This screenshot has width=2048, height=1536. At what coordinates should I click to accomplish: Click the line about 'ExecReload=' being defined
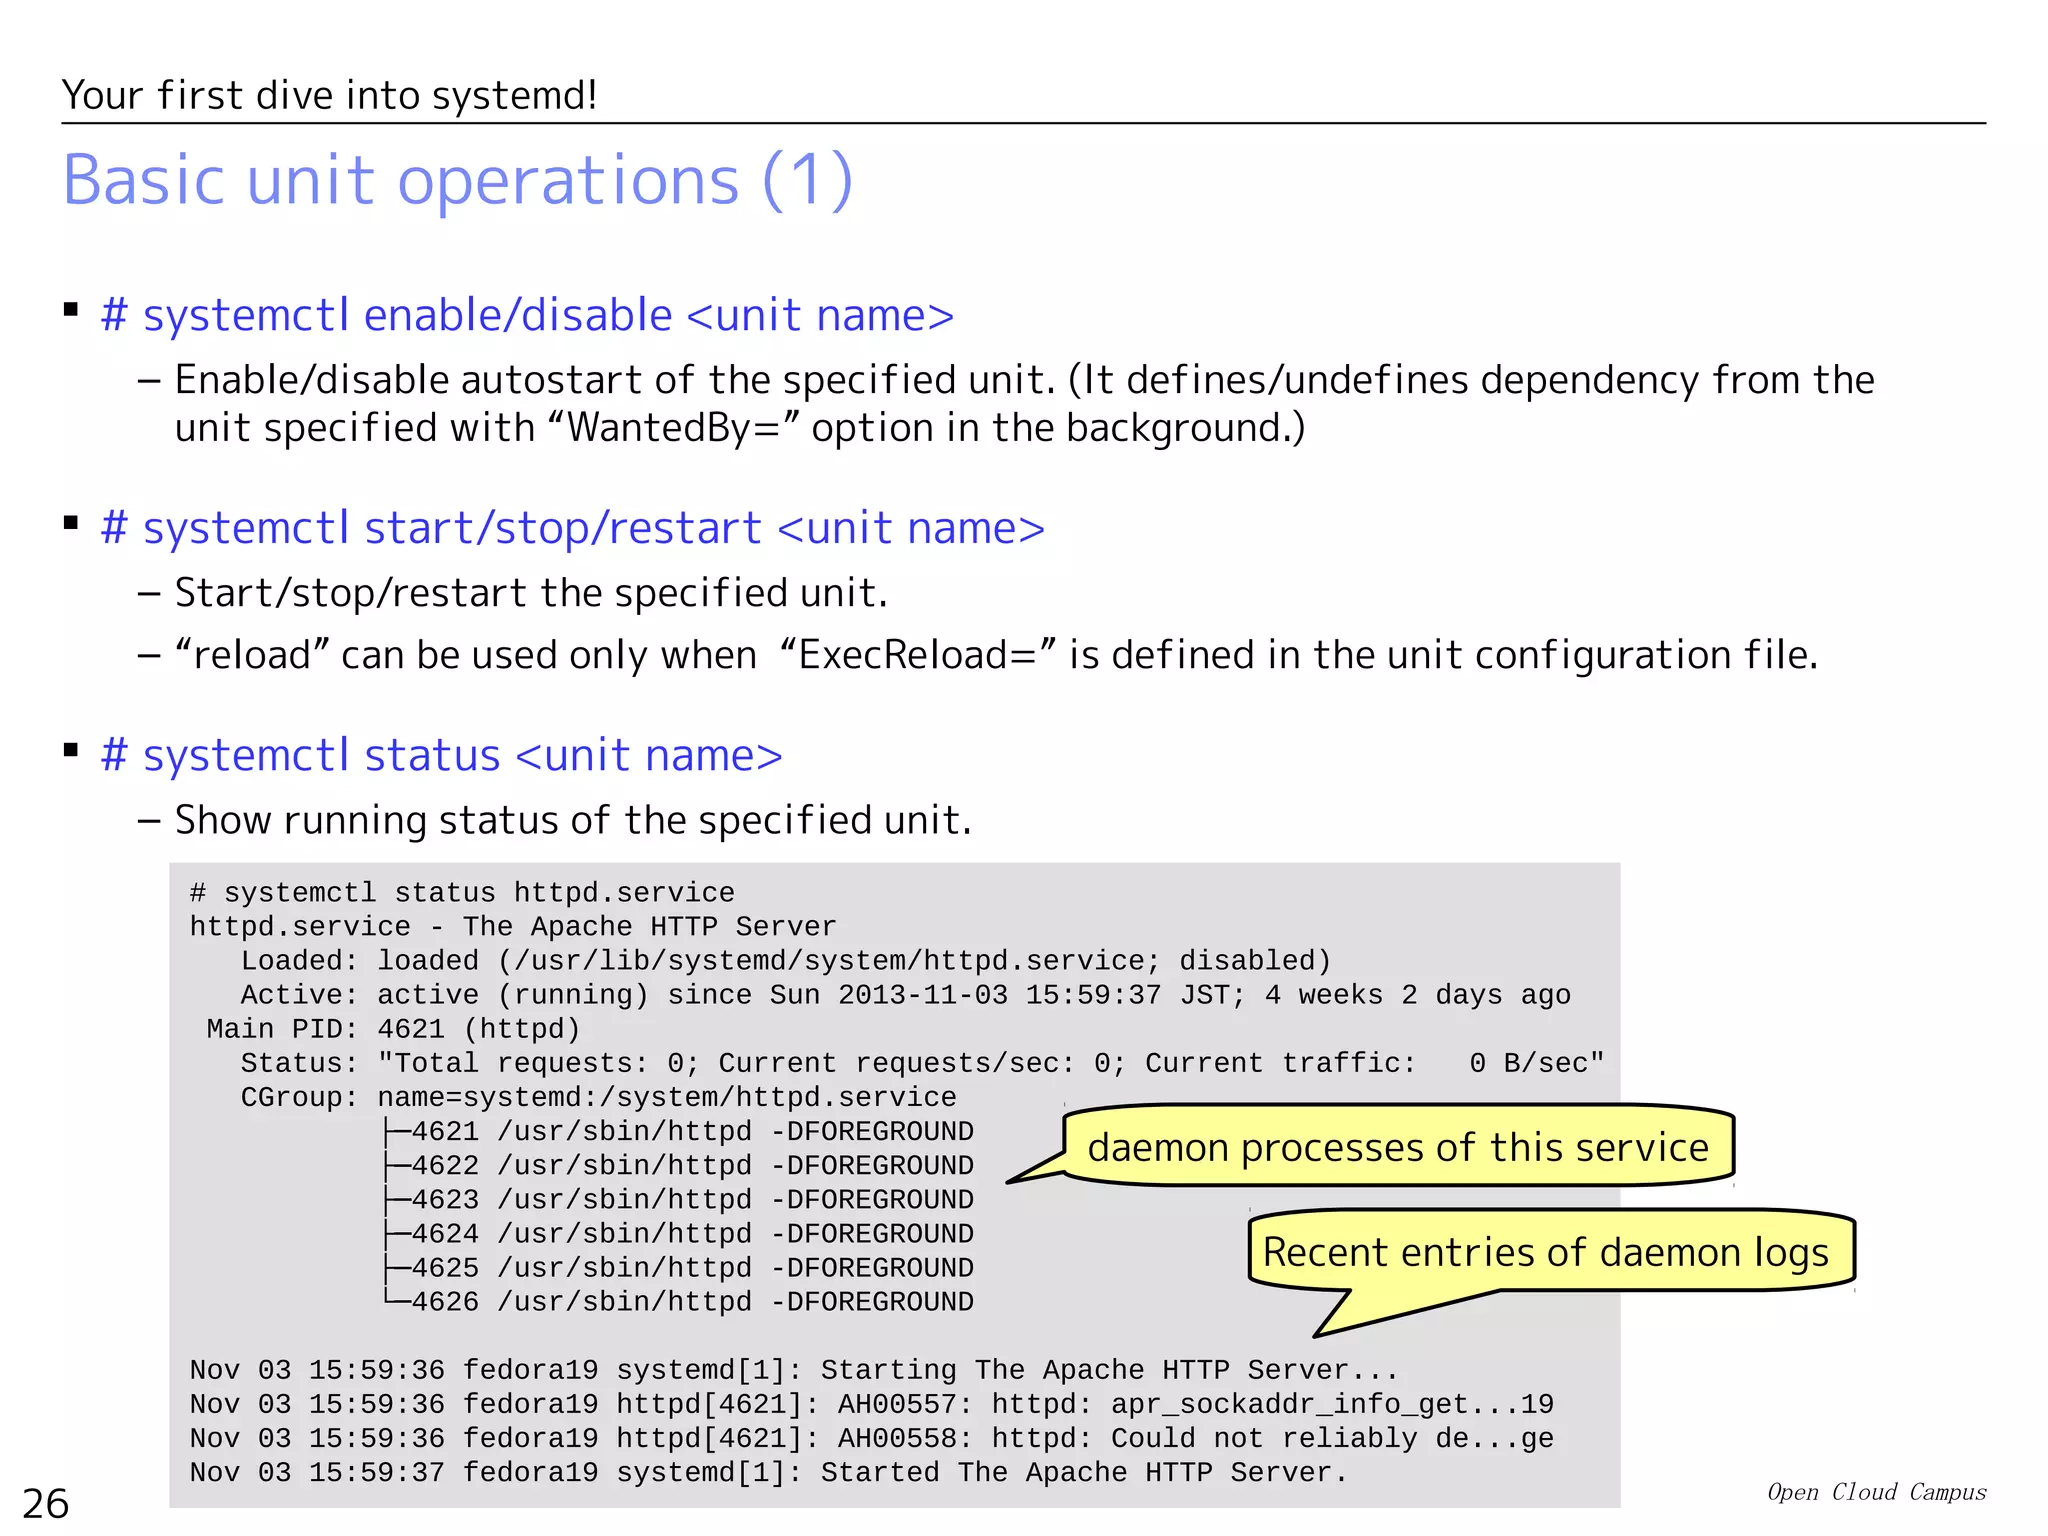996,655
